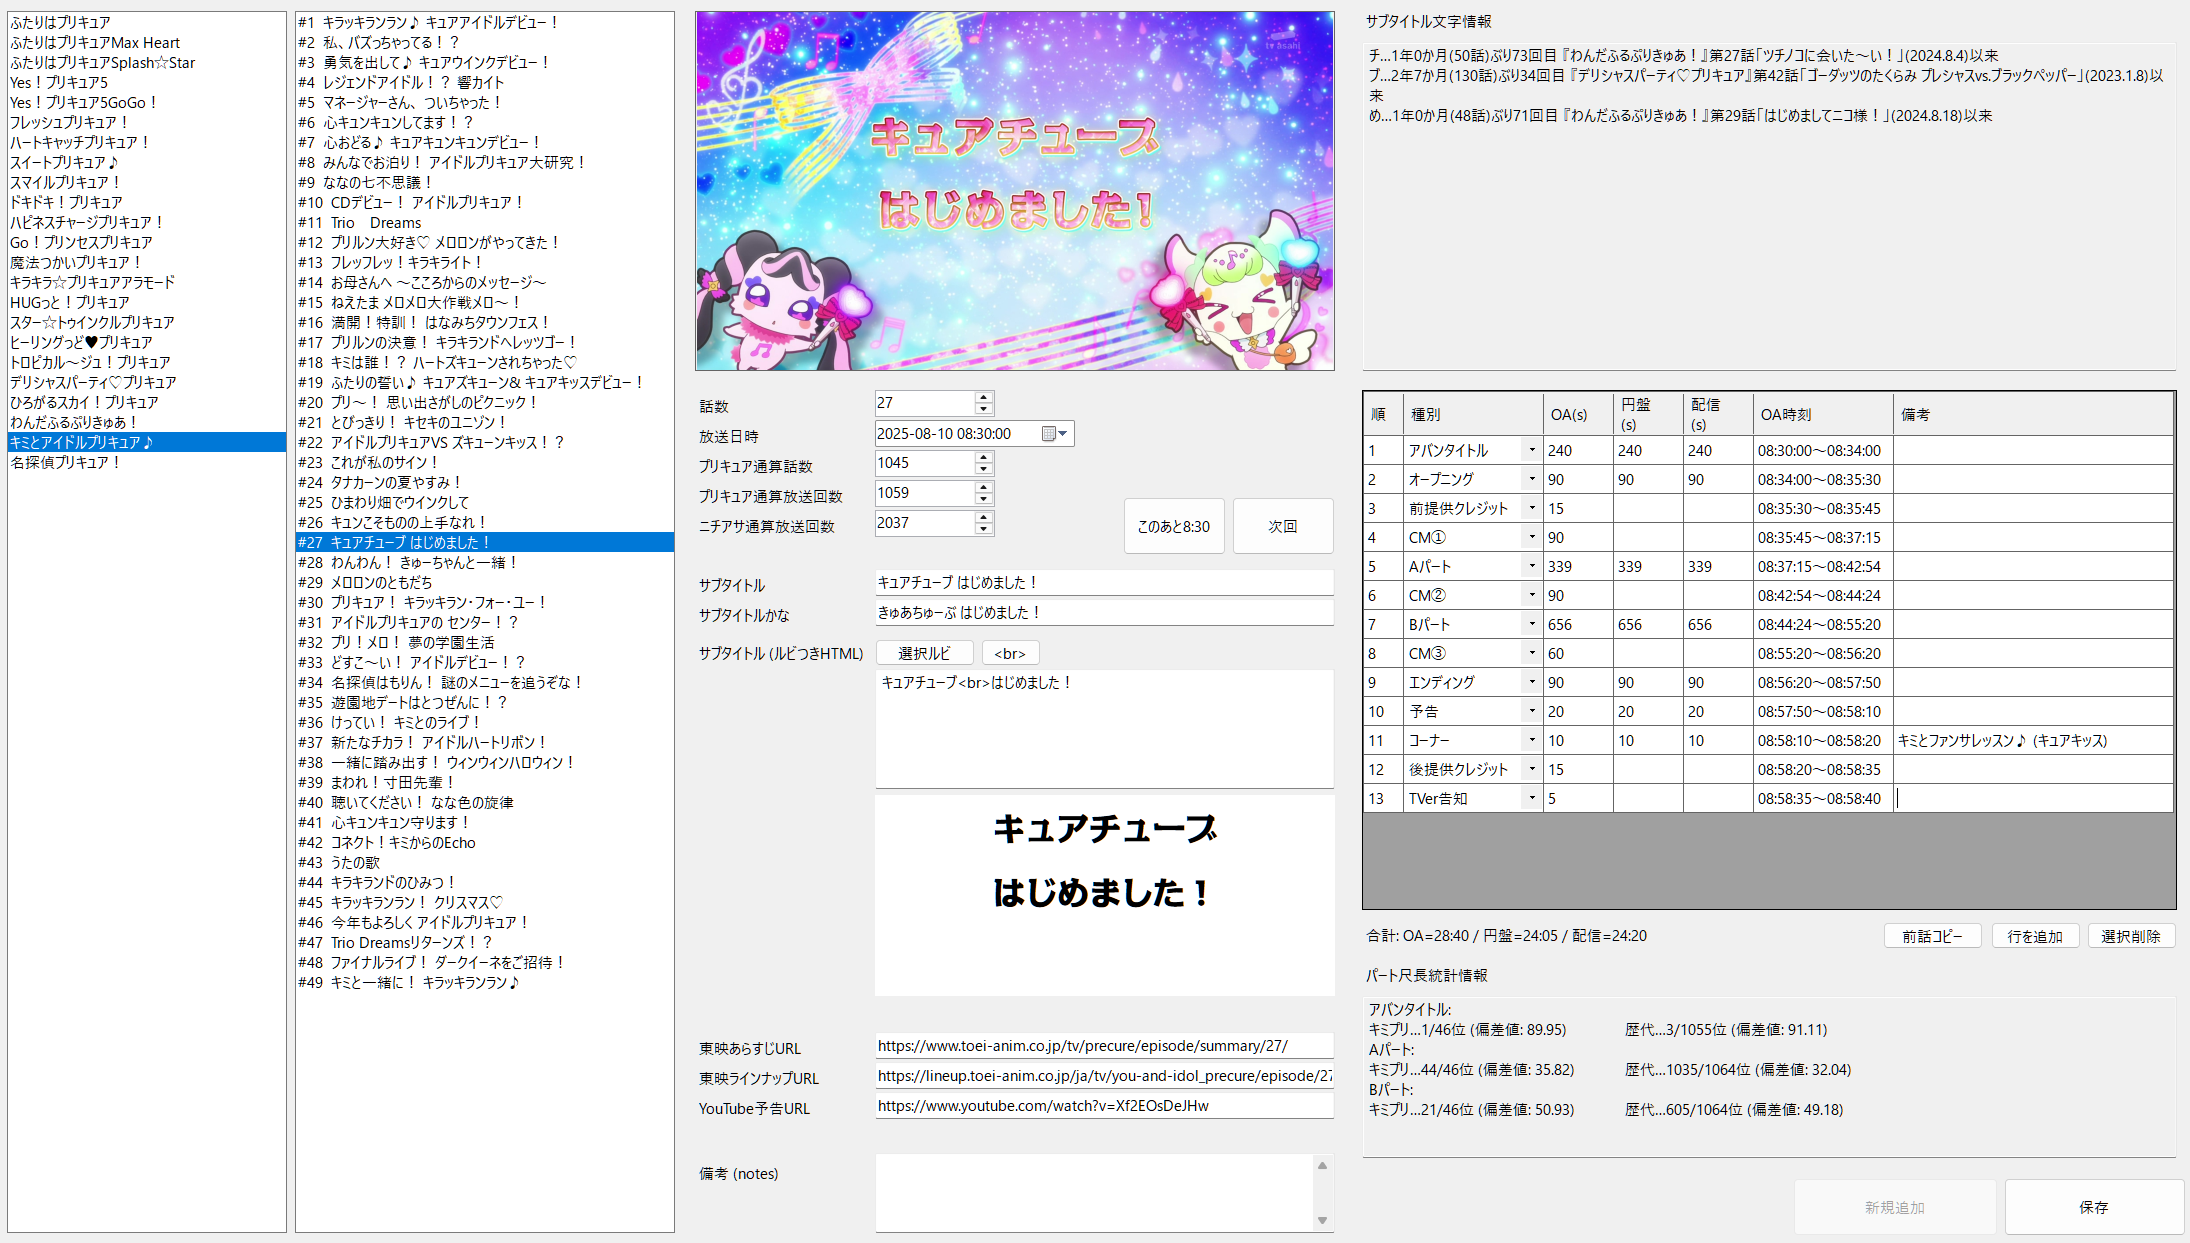Select series わんだふるぷりきゅあ！ in the list
Image resolution: width=2190 pixels, height=1243 pixels.
[74, 422]
